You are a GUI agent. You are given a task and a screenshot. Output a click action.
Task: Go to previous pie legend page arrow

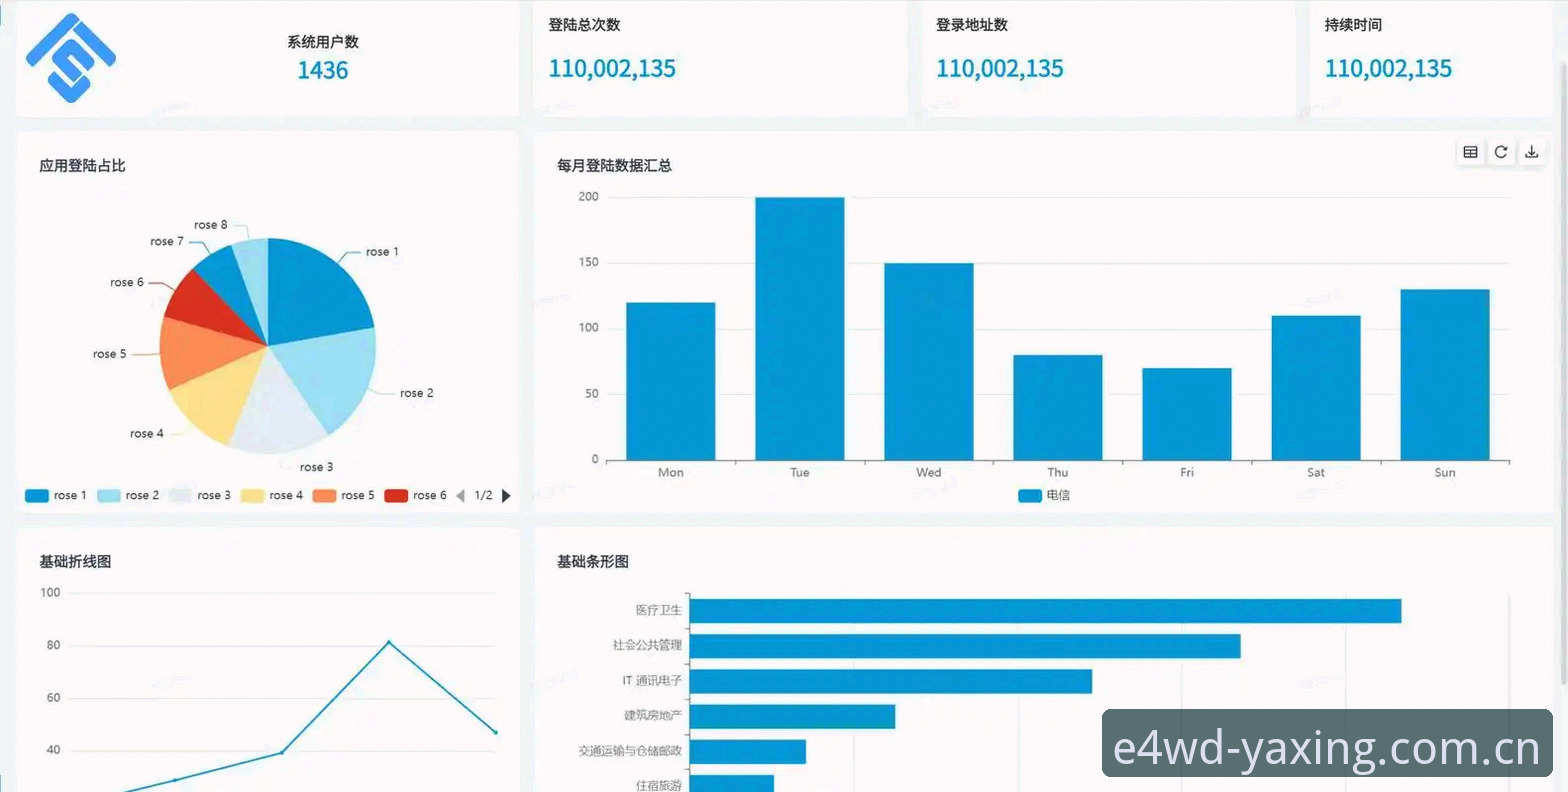point(460,495)
